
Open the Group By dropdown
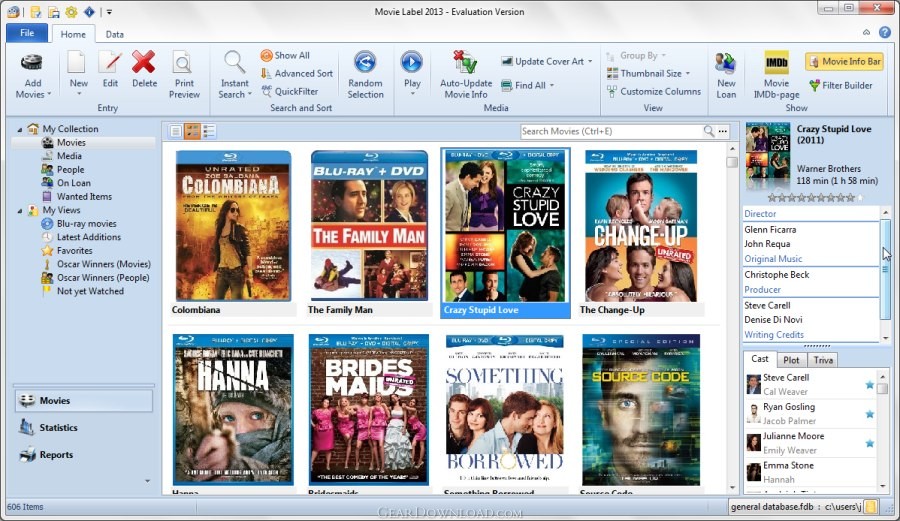pyautogui.click(x=637, y=55)
